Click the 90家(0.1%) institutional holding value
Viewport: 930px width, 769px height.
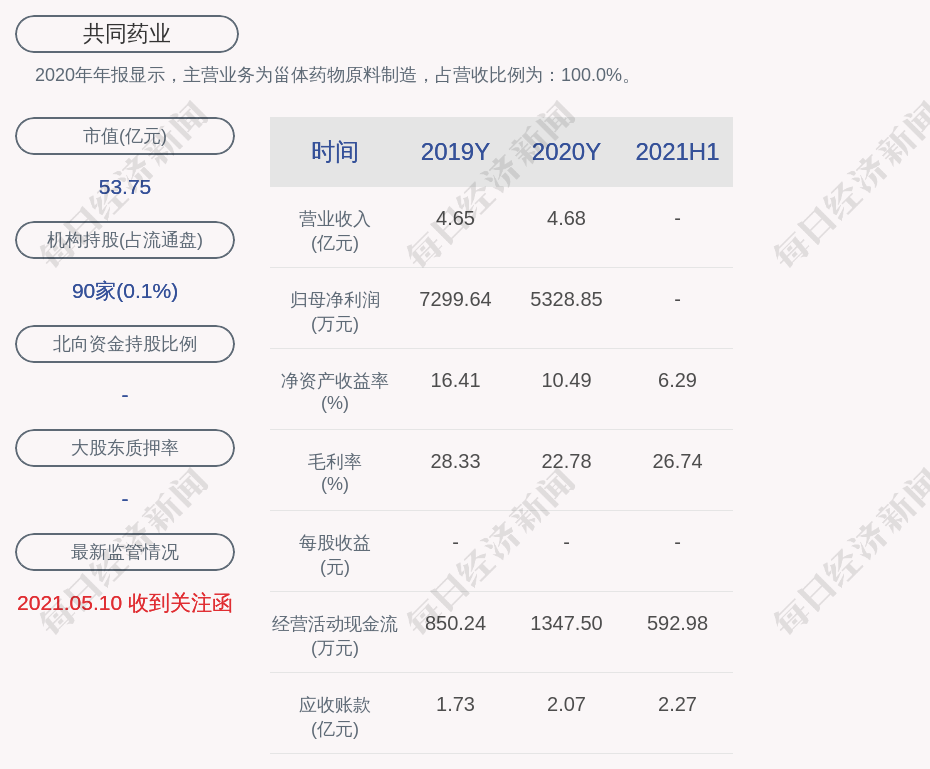coord(125,291)
